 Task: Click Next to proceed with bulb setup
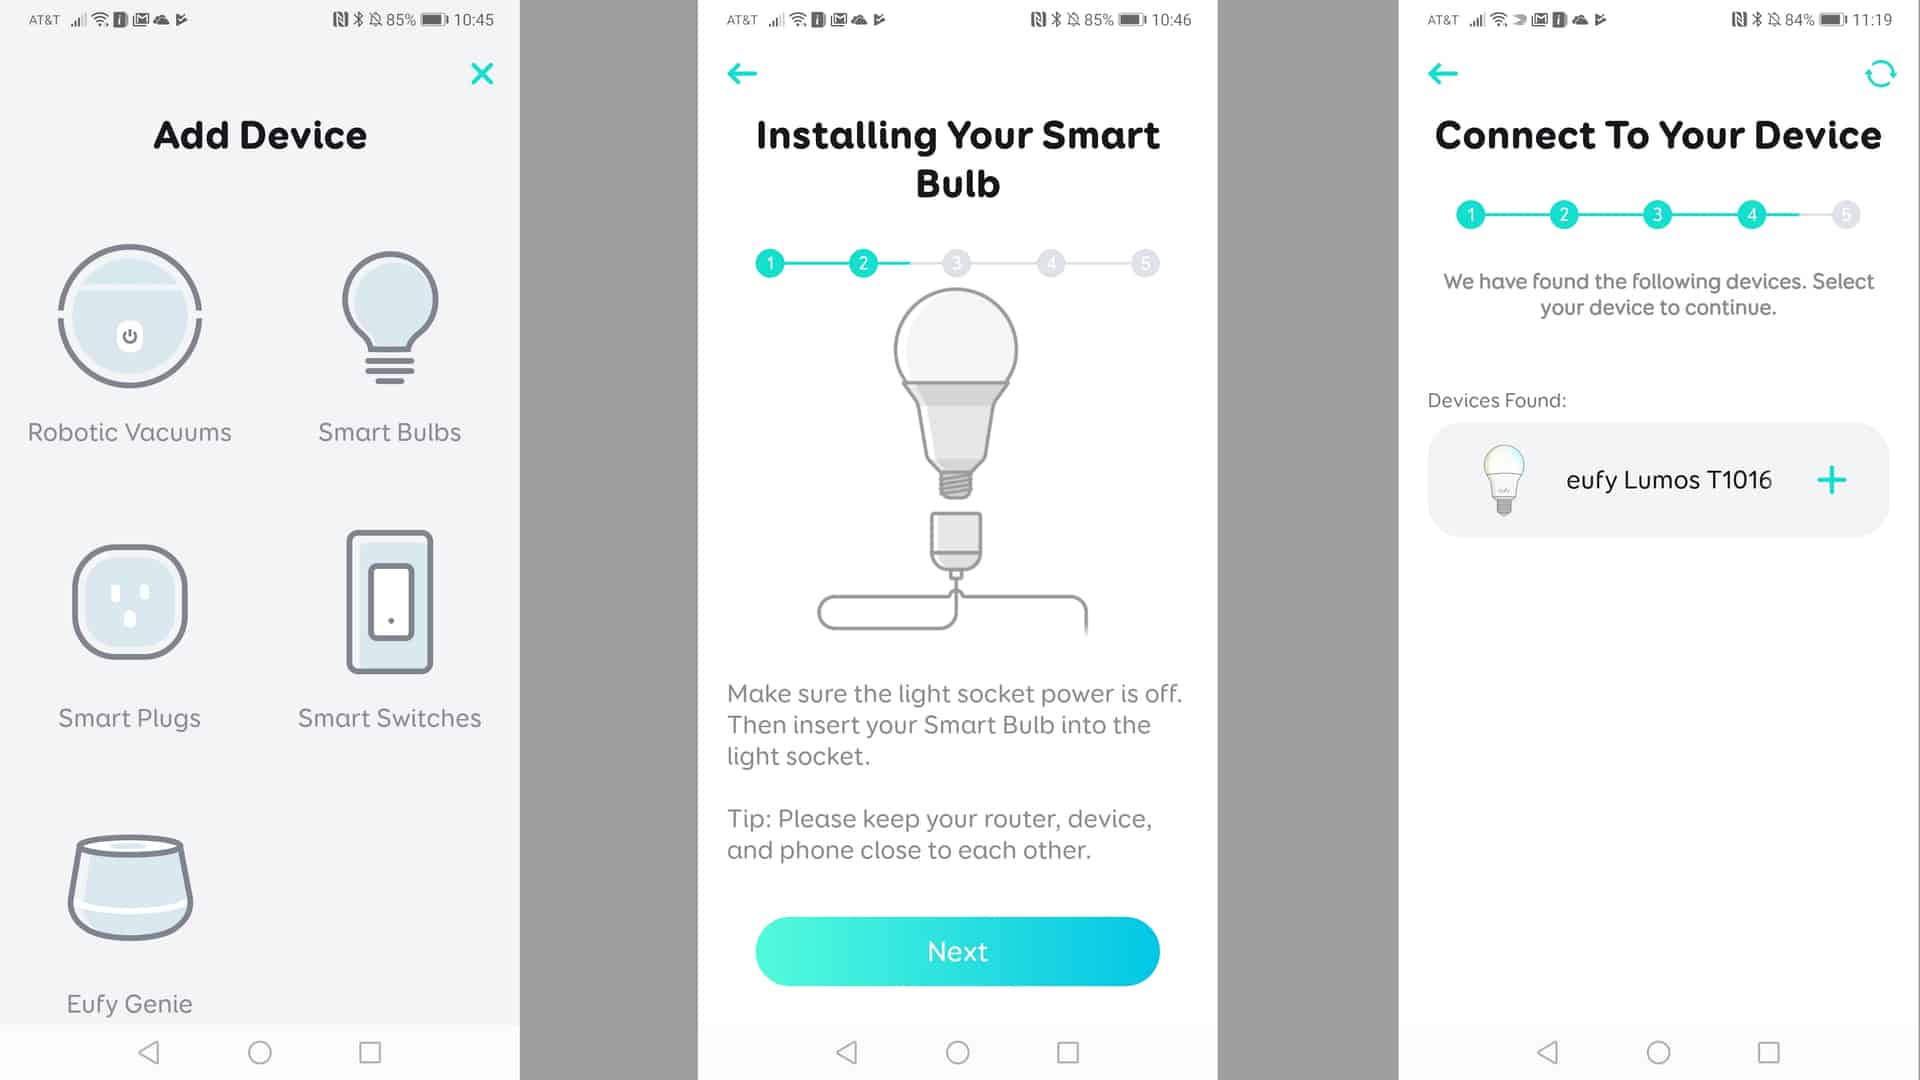(x=957, y=951)
